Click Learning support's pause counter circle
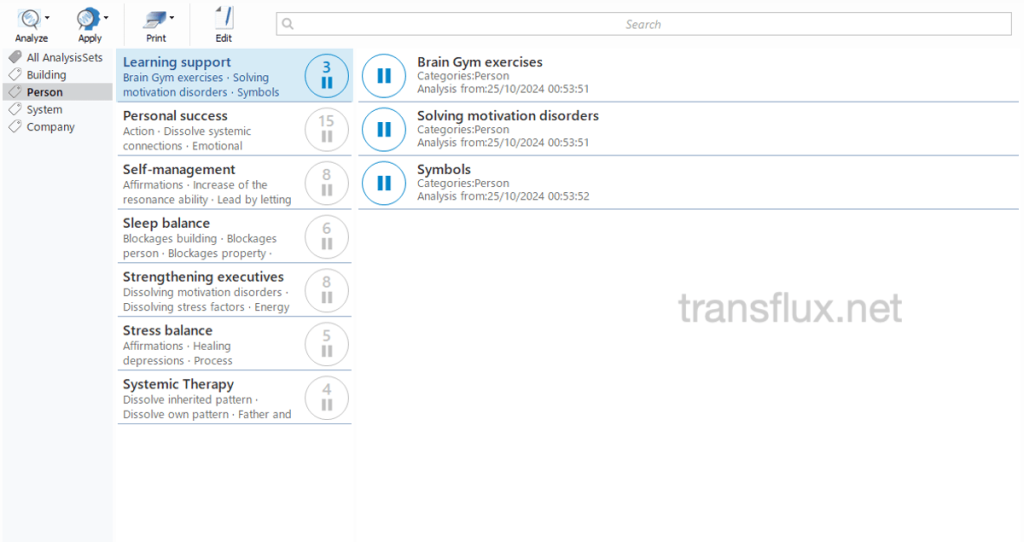1024x542 pixels. (x=326, y=76)
